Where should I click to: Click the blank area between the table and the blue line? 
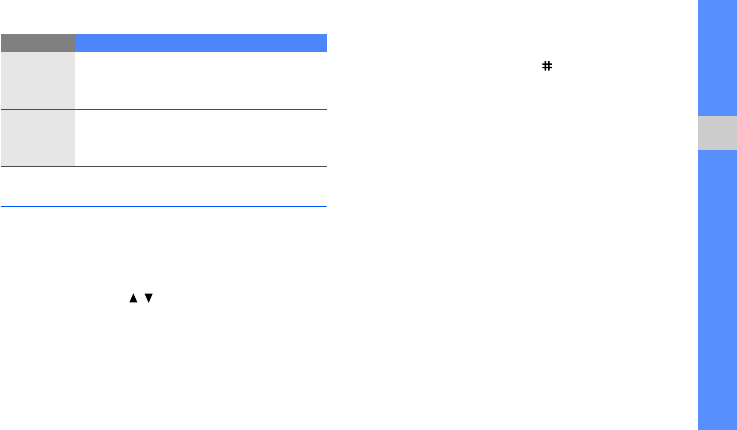click(164, 186)
